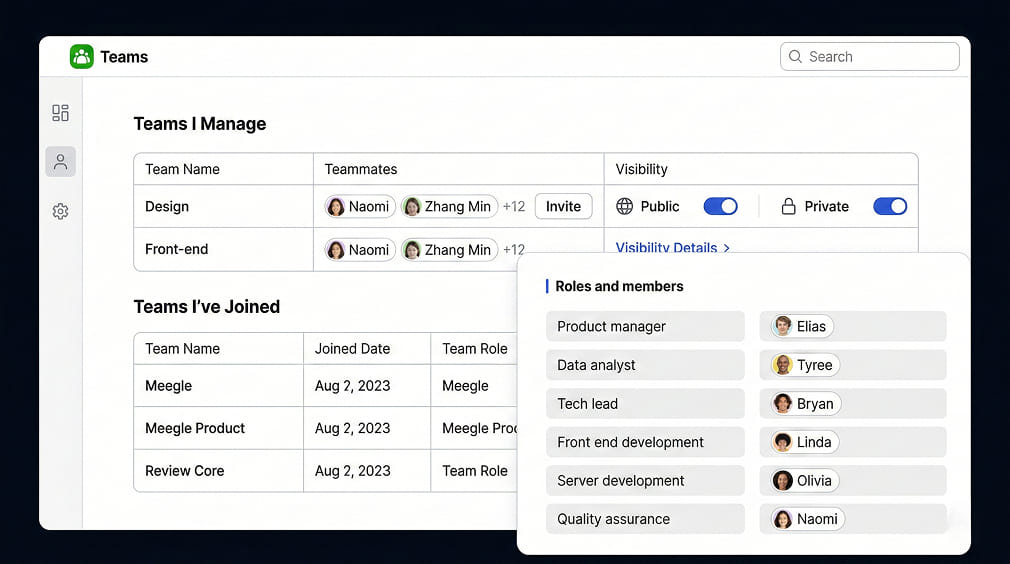Click into the Search field
The width and height of the screenshot is (1010, 564).
click(x=880, y=57)
